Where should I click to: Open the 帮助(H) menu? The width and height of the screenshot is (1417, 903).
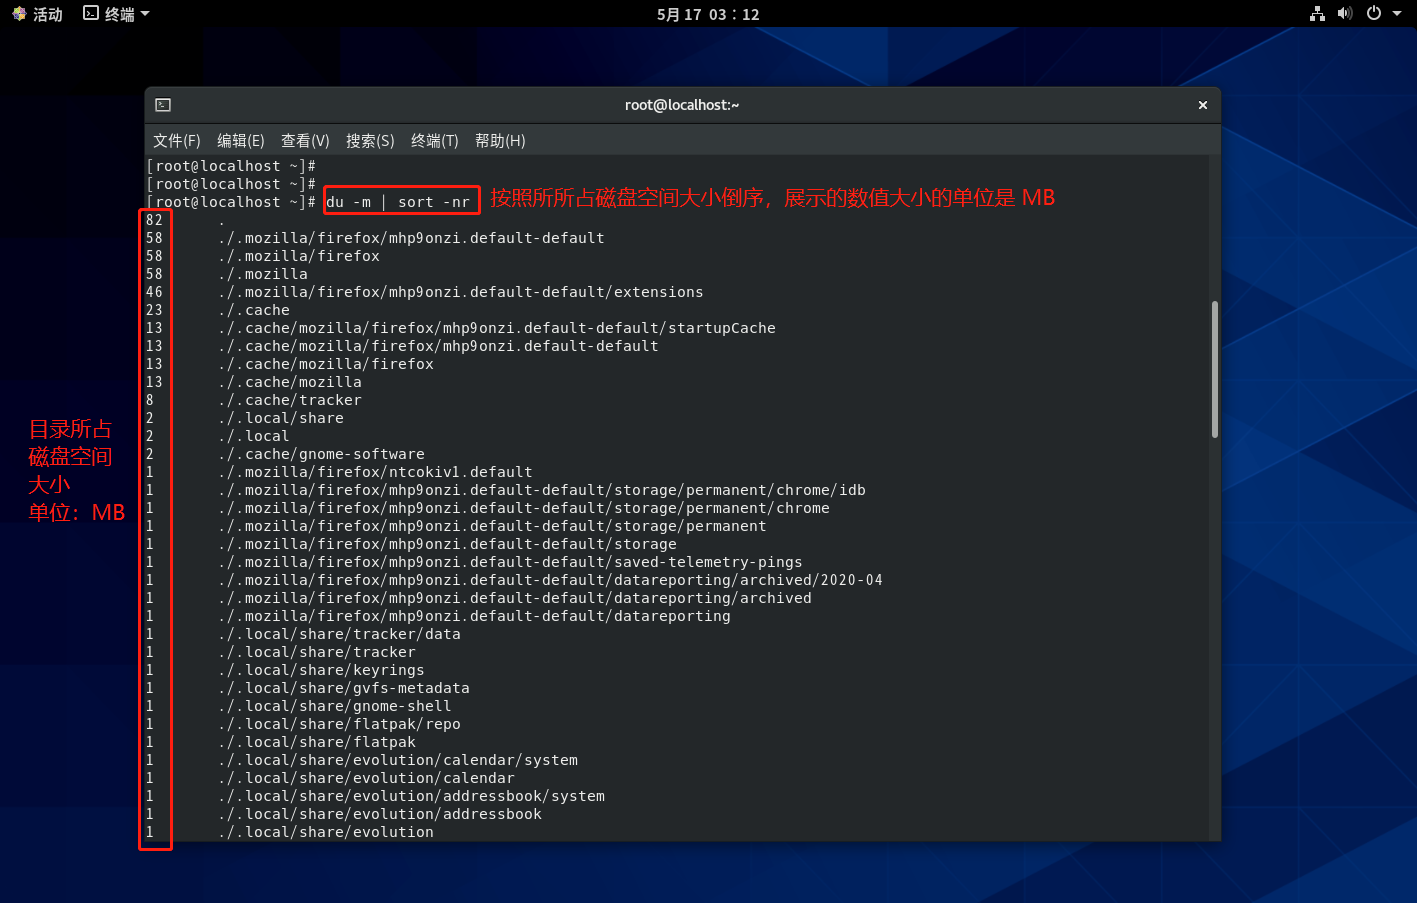click(500, 141)
